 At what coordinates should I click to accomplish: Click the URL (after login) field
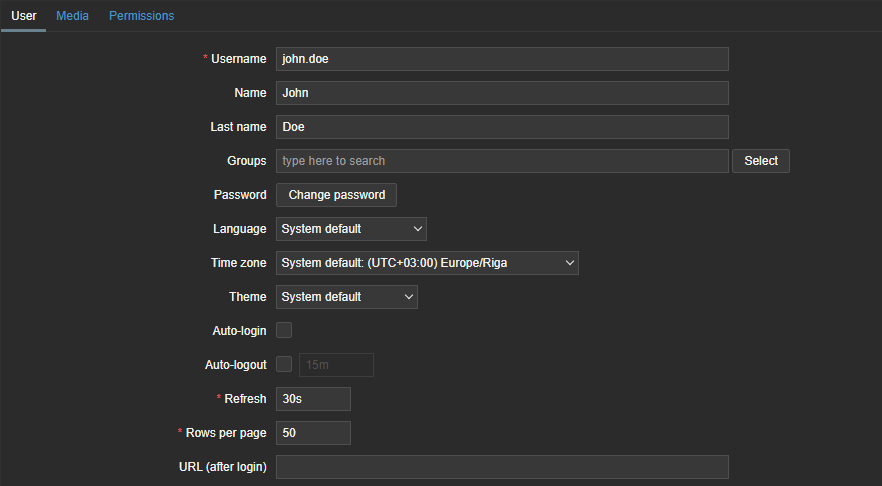[x=502, y=467]
